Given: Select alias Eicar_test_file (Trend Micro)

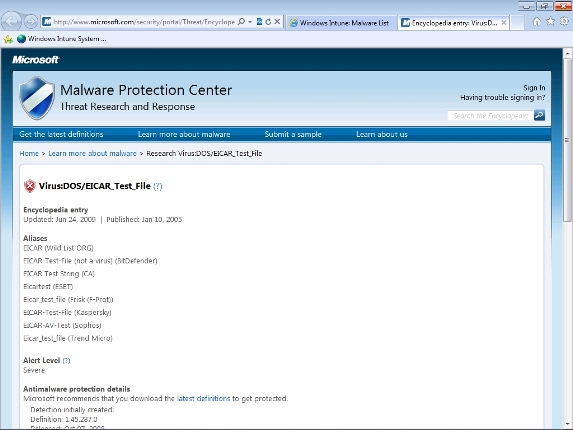Looking at the screenshot, I should 68,338.
